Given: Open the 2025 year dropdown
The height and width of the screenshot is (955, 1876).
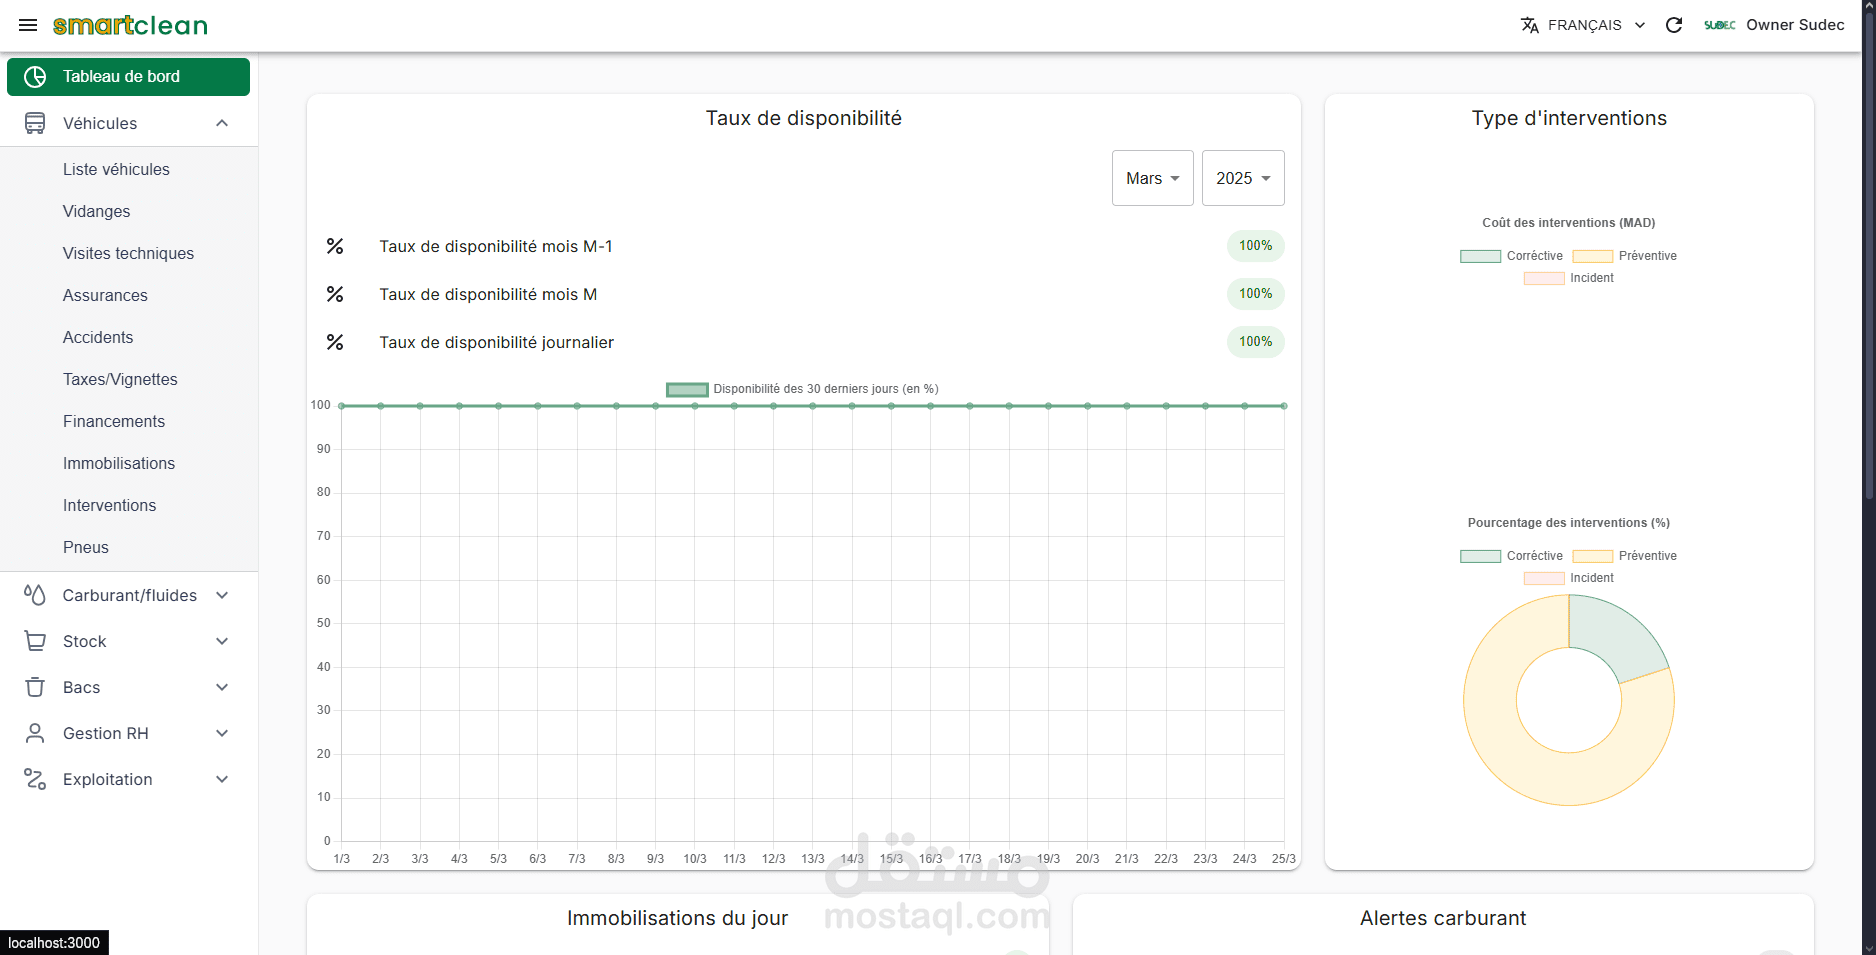Looking at the screenshot, I should coord(1243,178).
